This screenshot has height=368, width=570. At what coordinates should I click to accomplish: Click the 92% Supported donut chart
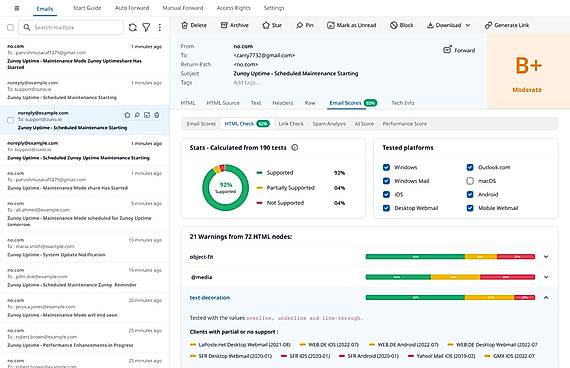[225, 188]
